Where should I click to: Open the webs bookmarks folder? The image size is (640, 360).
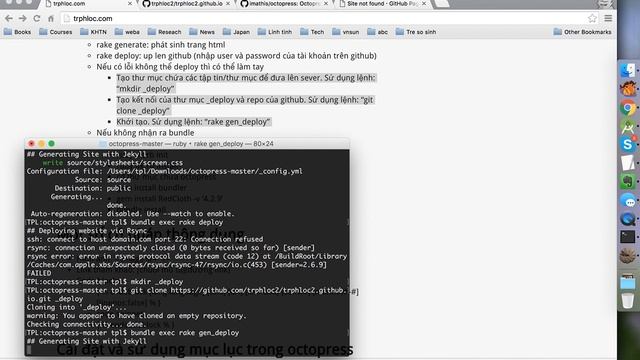(x=127, y=32)
